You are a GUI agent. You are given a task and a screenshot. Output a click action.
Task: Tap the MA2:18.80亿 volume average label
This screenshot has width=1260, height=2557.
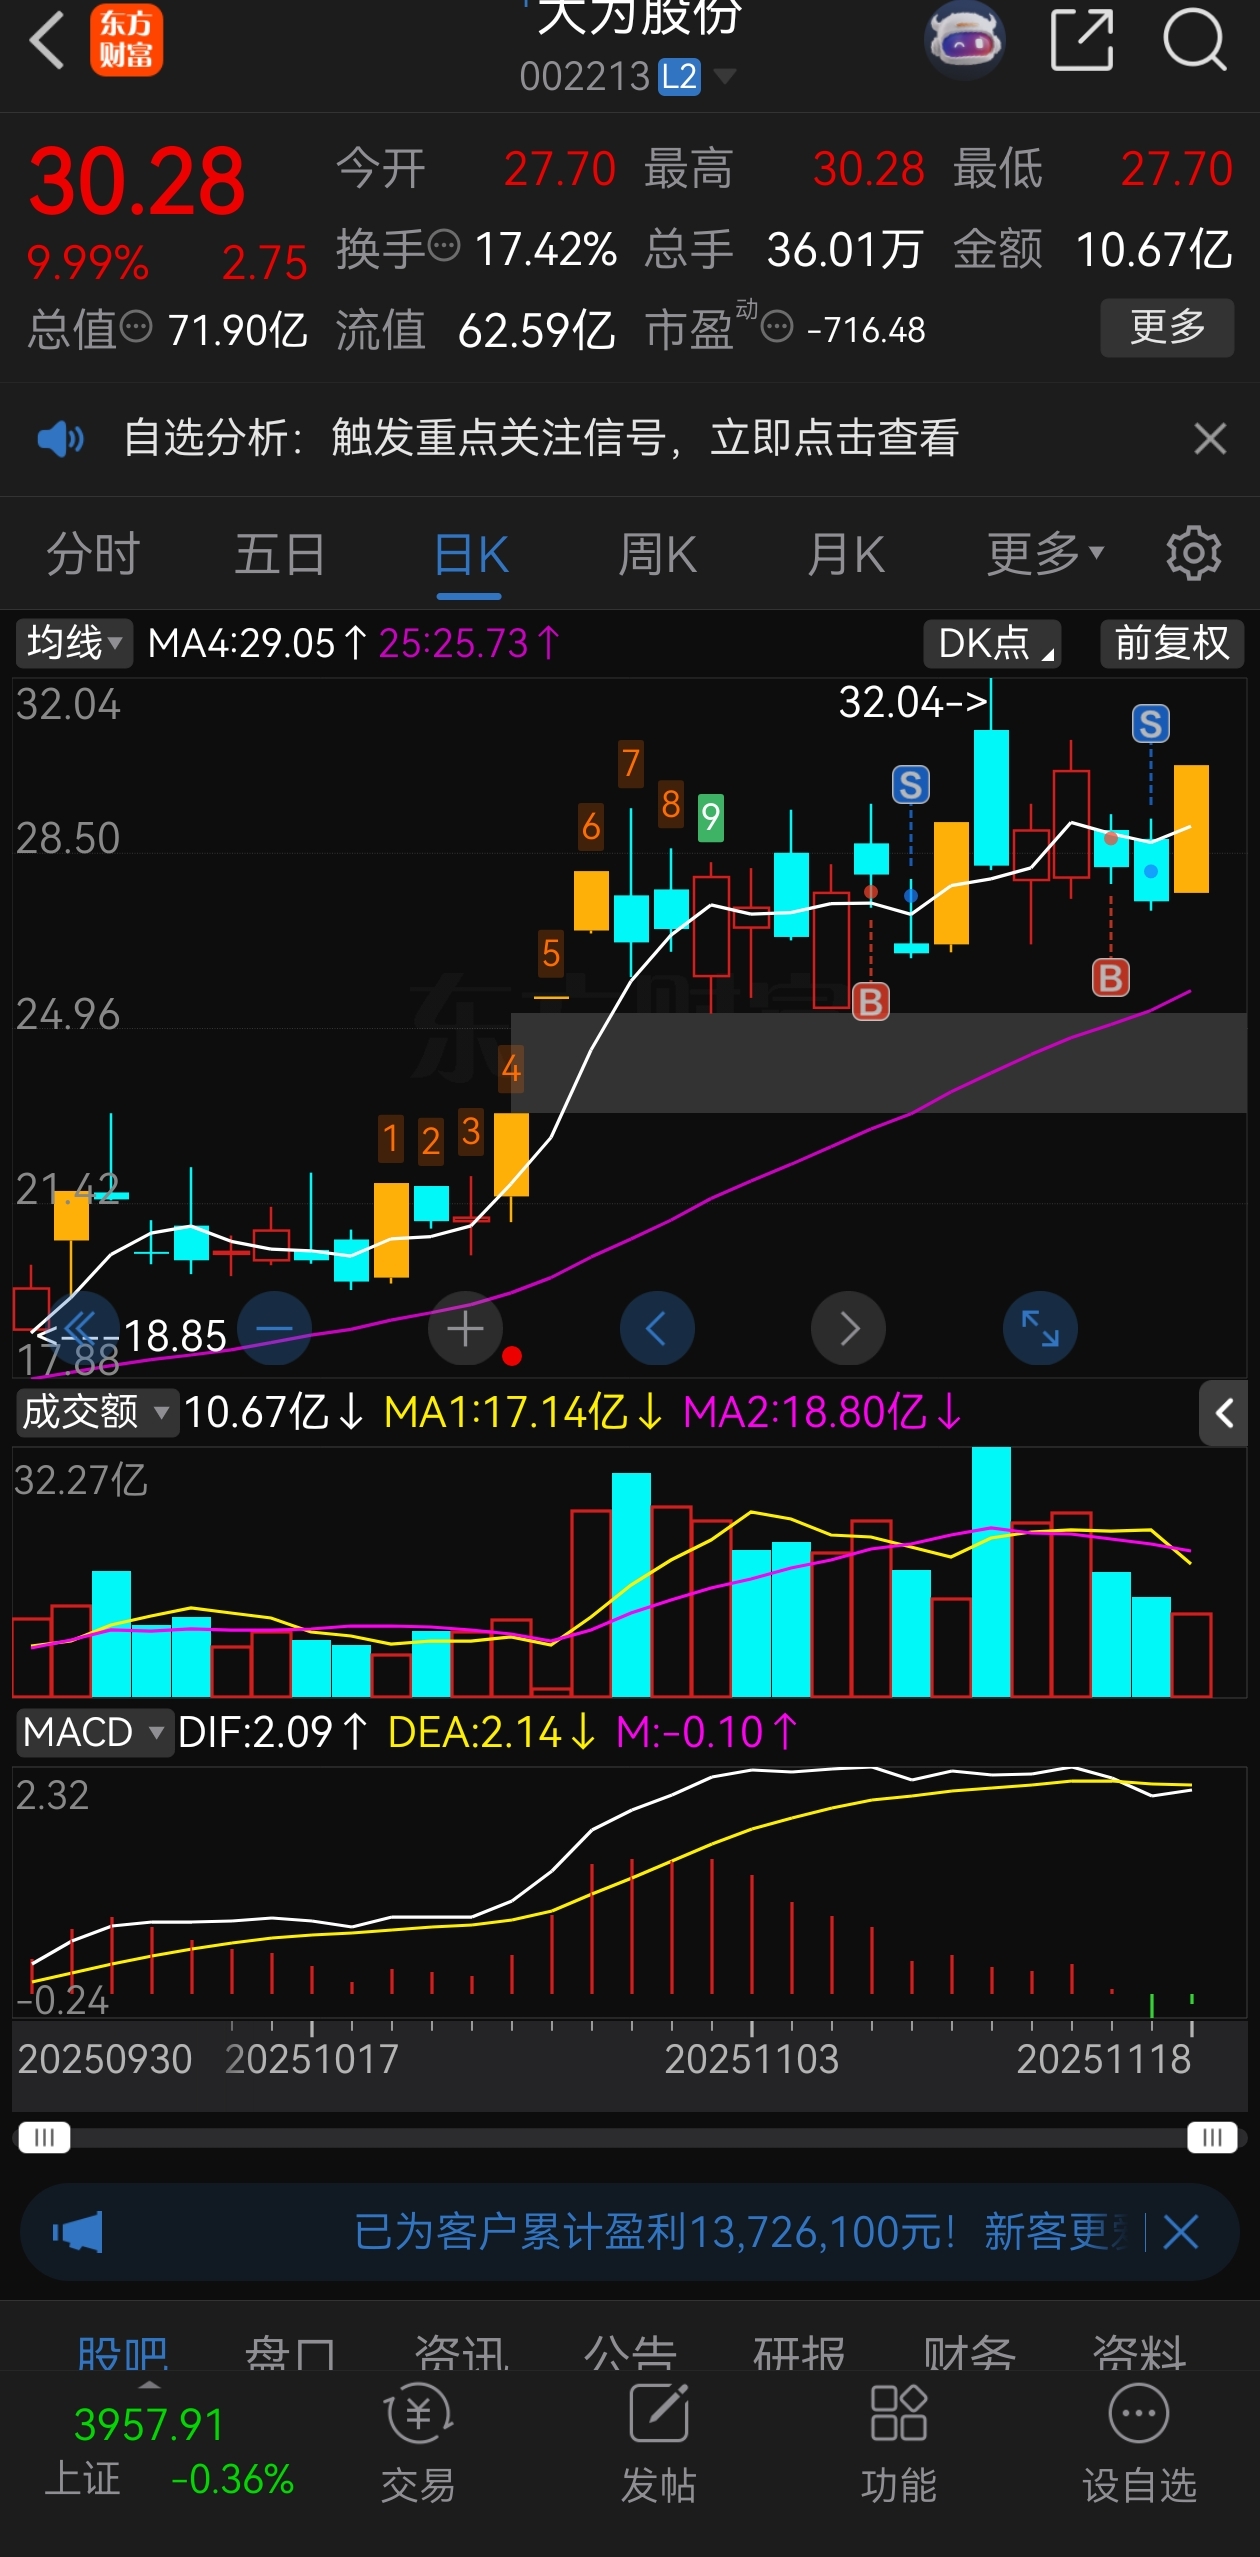[x=822, y=1412]
